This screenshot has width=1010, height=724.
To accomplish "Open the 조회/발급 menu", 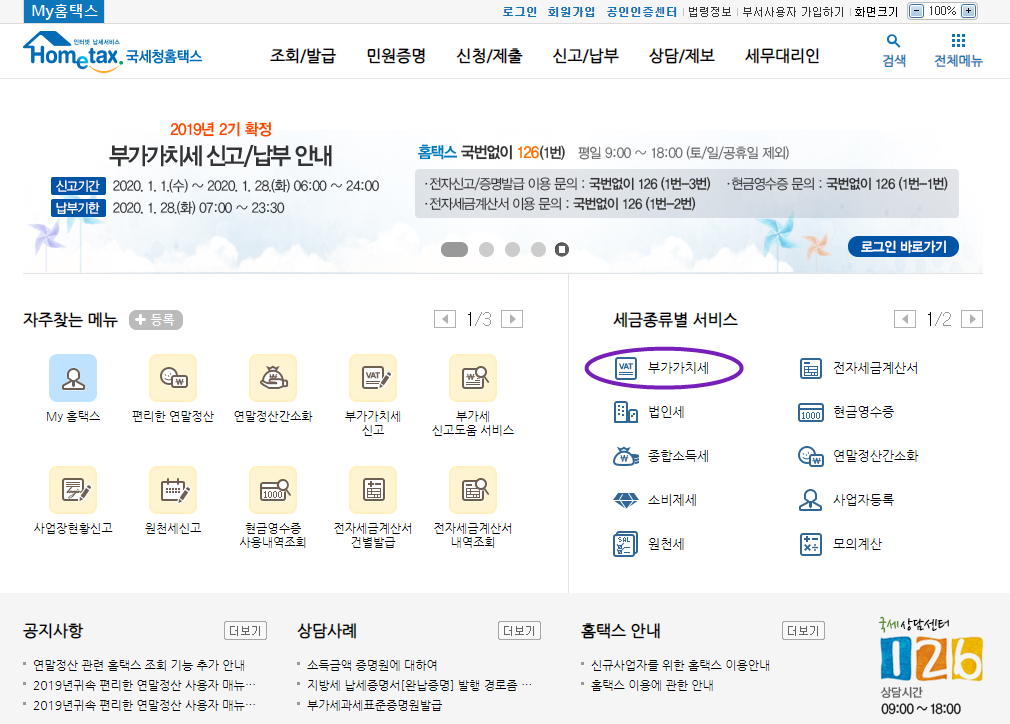I will pos(303,56).
